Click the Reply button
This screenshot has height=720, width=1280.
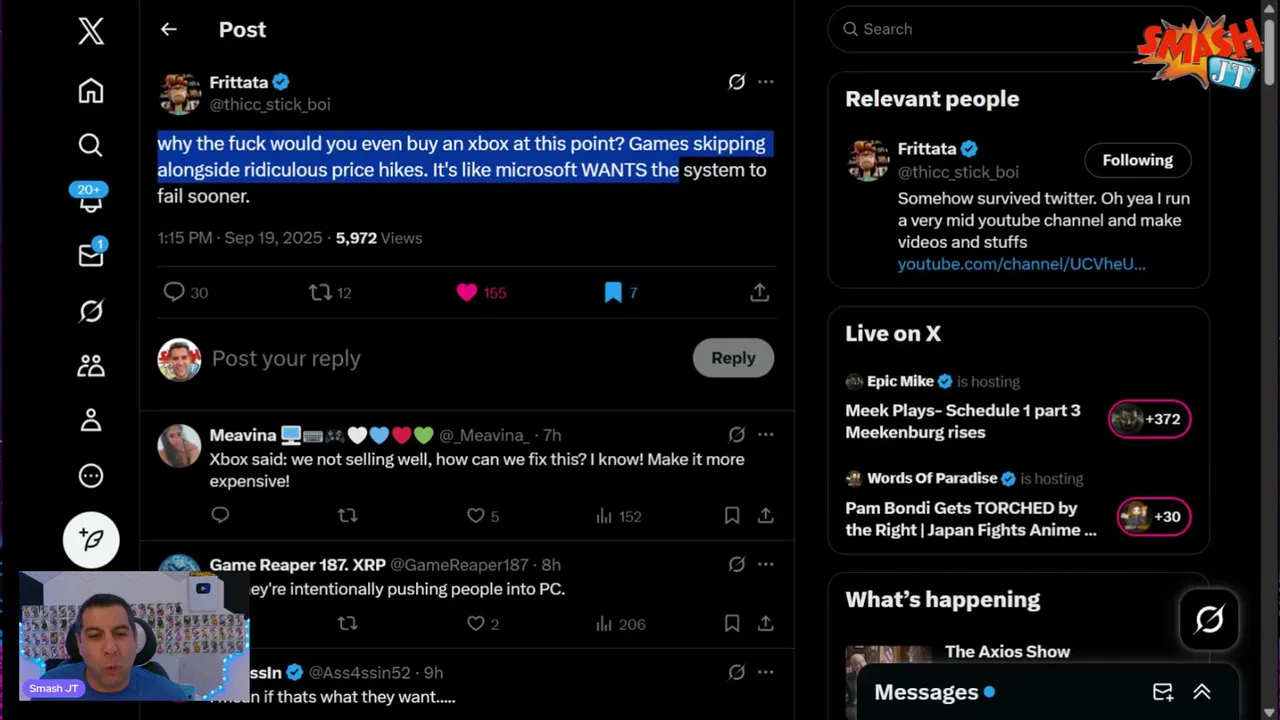733,358
